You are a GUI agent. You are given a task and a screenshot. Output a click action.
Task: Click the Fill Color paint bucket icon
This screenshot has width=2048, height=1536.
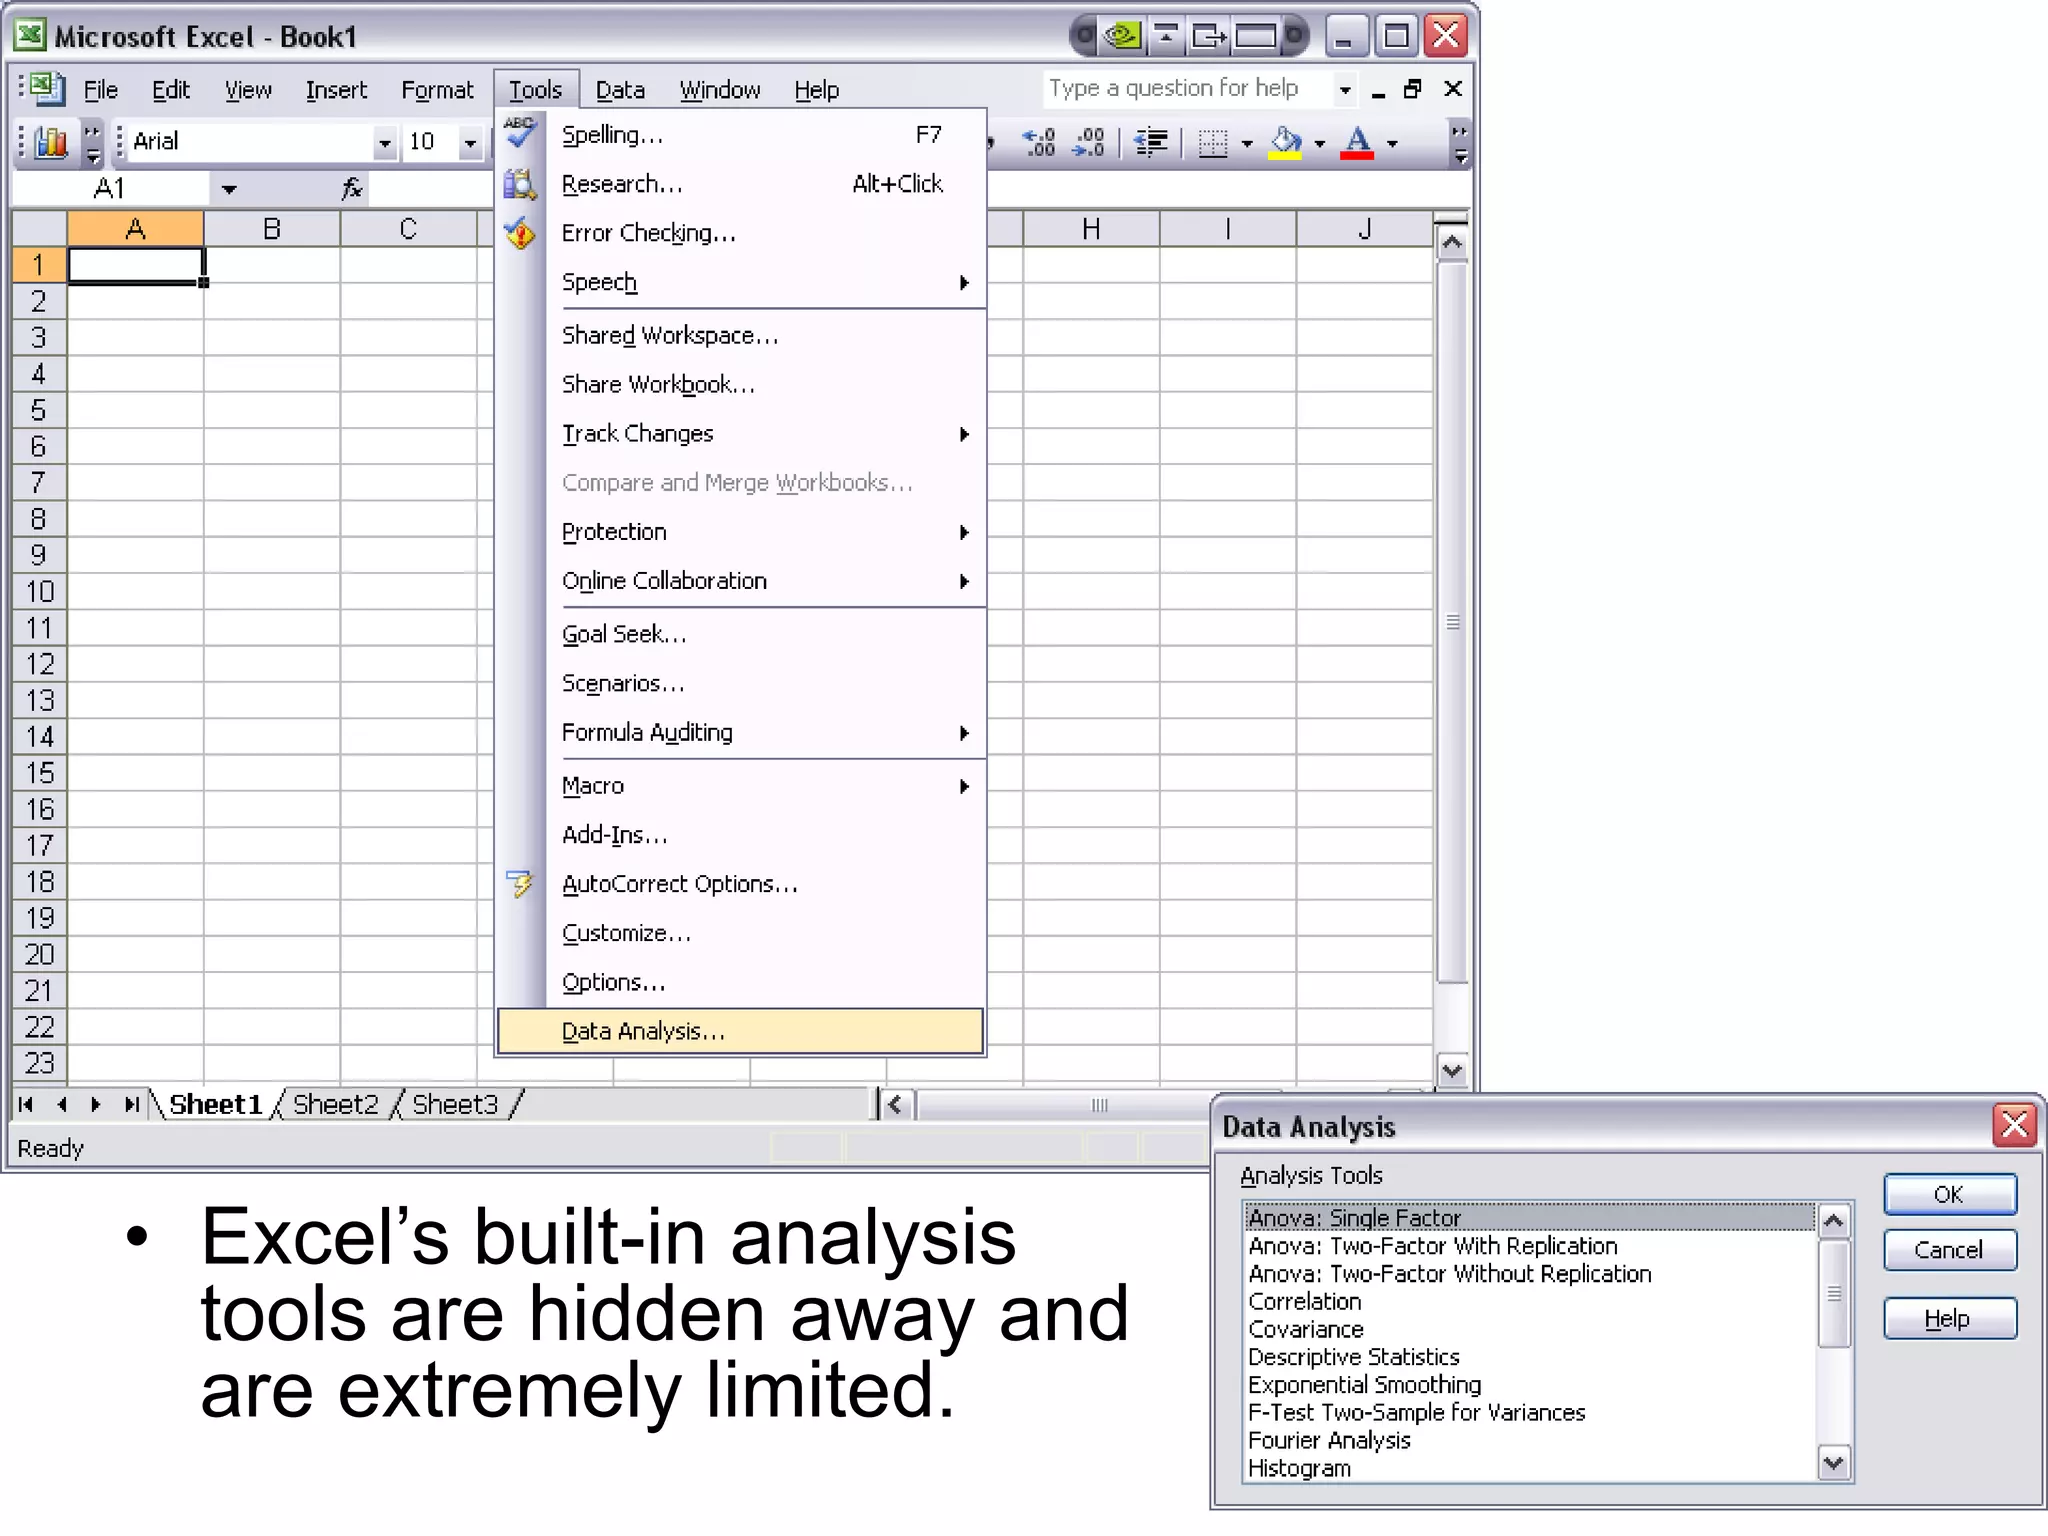point(1286,143)
